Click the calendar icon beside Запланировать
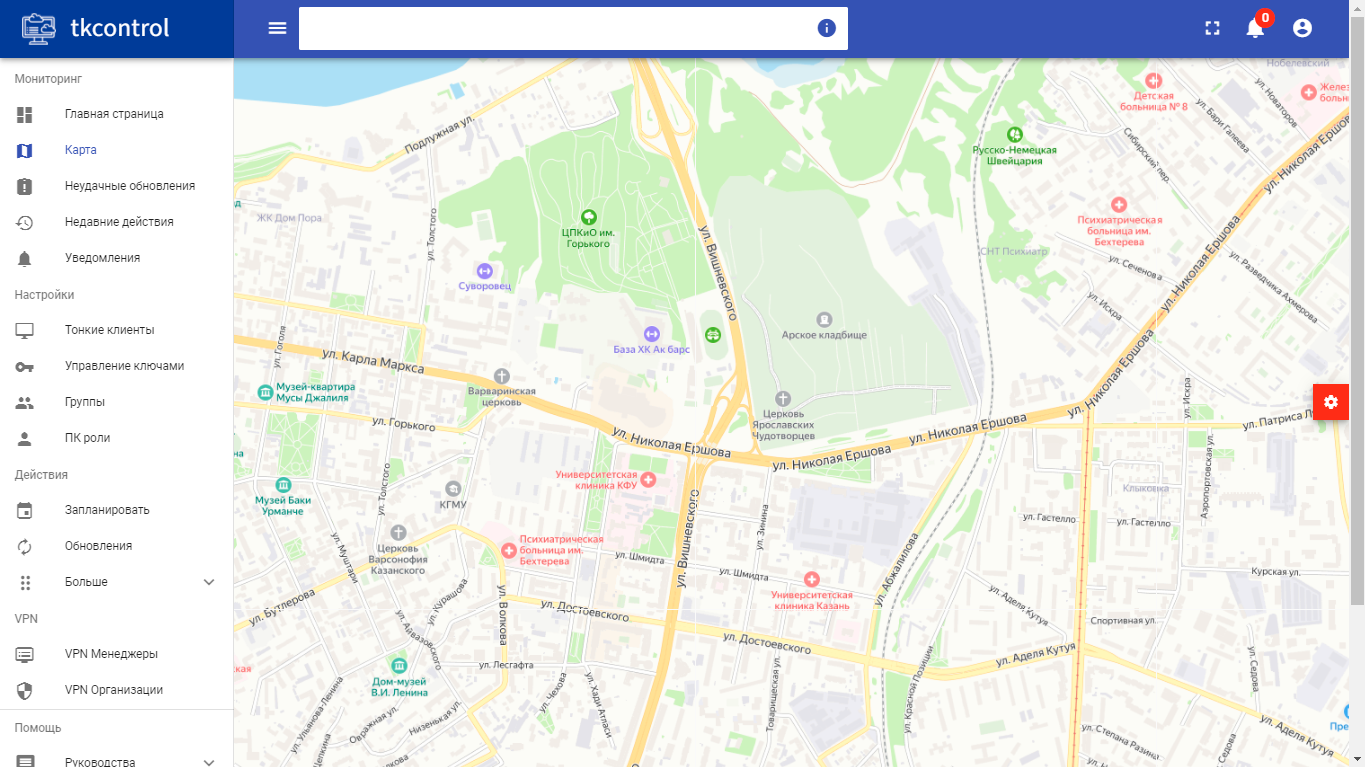1365x767 pixels. 25,510
